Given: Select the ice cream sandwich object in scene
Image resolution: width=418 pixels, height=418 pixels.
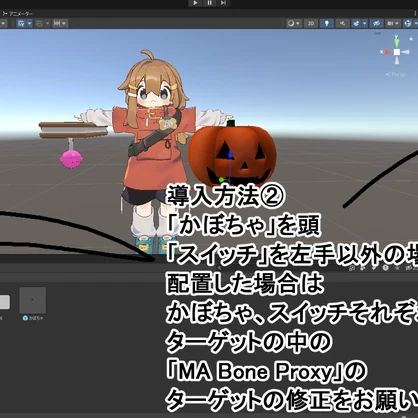Looking at the screenshot, I should click(x=73, y=130).
